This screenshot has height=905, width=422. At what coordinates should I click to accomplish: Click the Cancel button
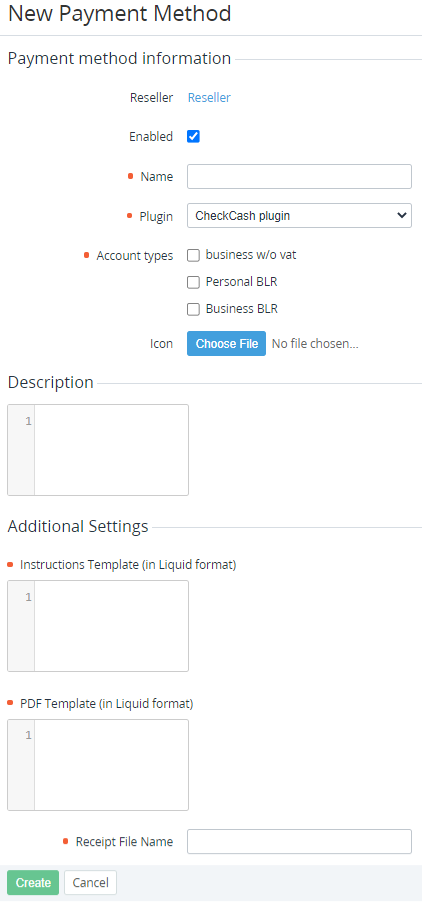[x=90, y=882]
